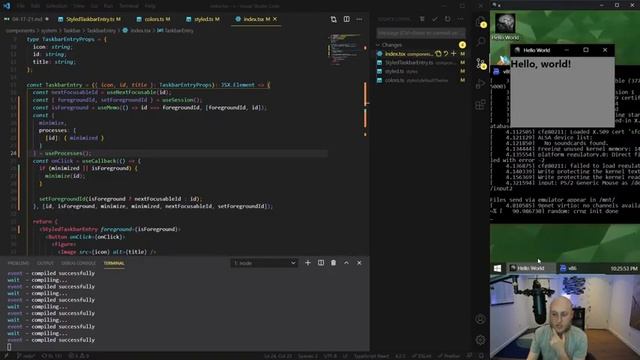Refresh the Source Control panel
Viewport: 640px width, 360px height.
[x=447, y=19]
